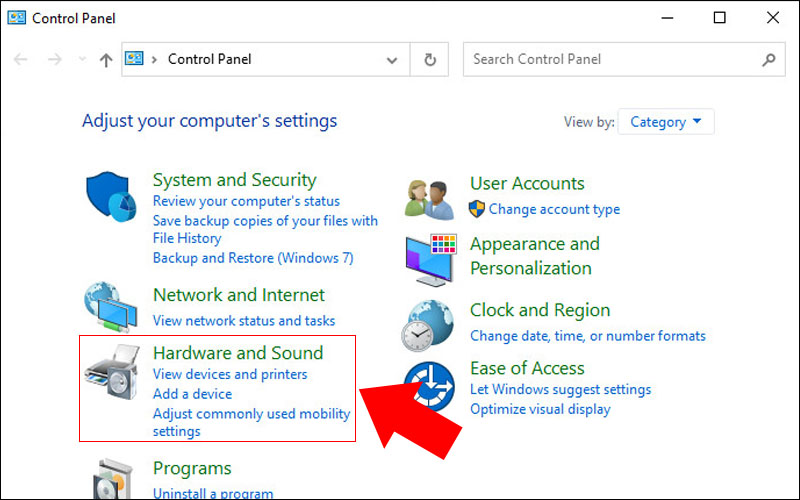Click the search magnifier icon
The image size is (800, 500).
pos(768,60)
